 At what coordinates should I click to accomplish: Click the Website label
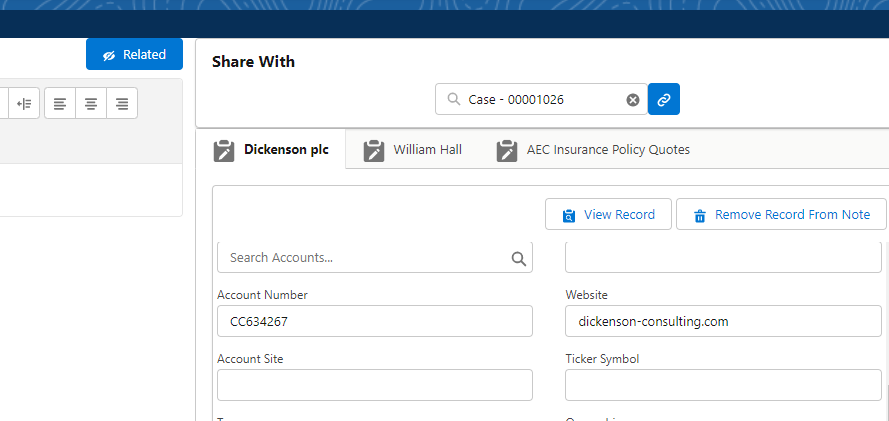[x=586, y=295]
